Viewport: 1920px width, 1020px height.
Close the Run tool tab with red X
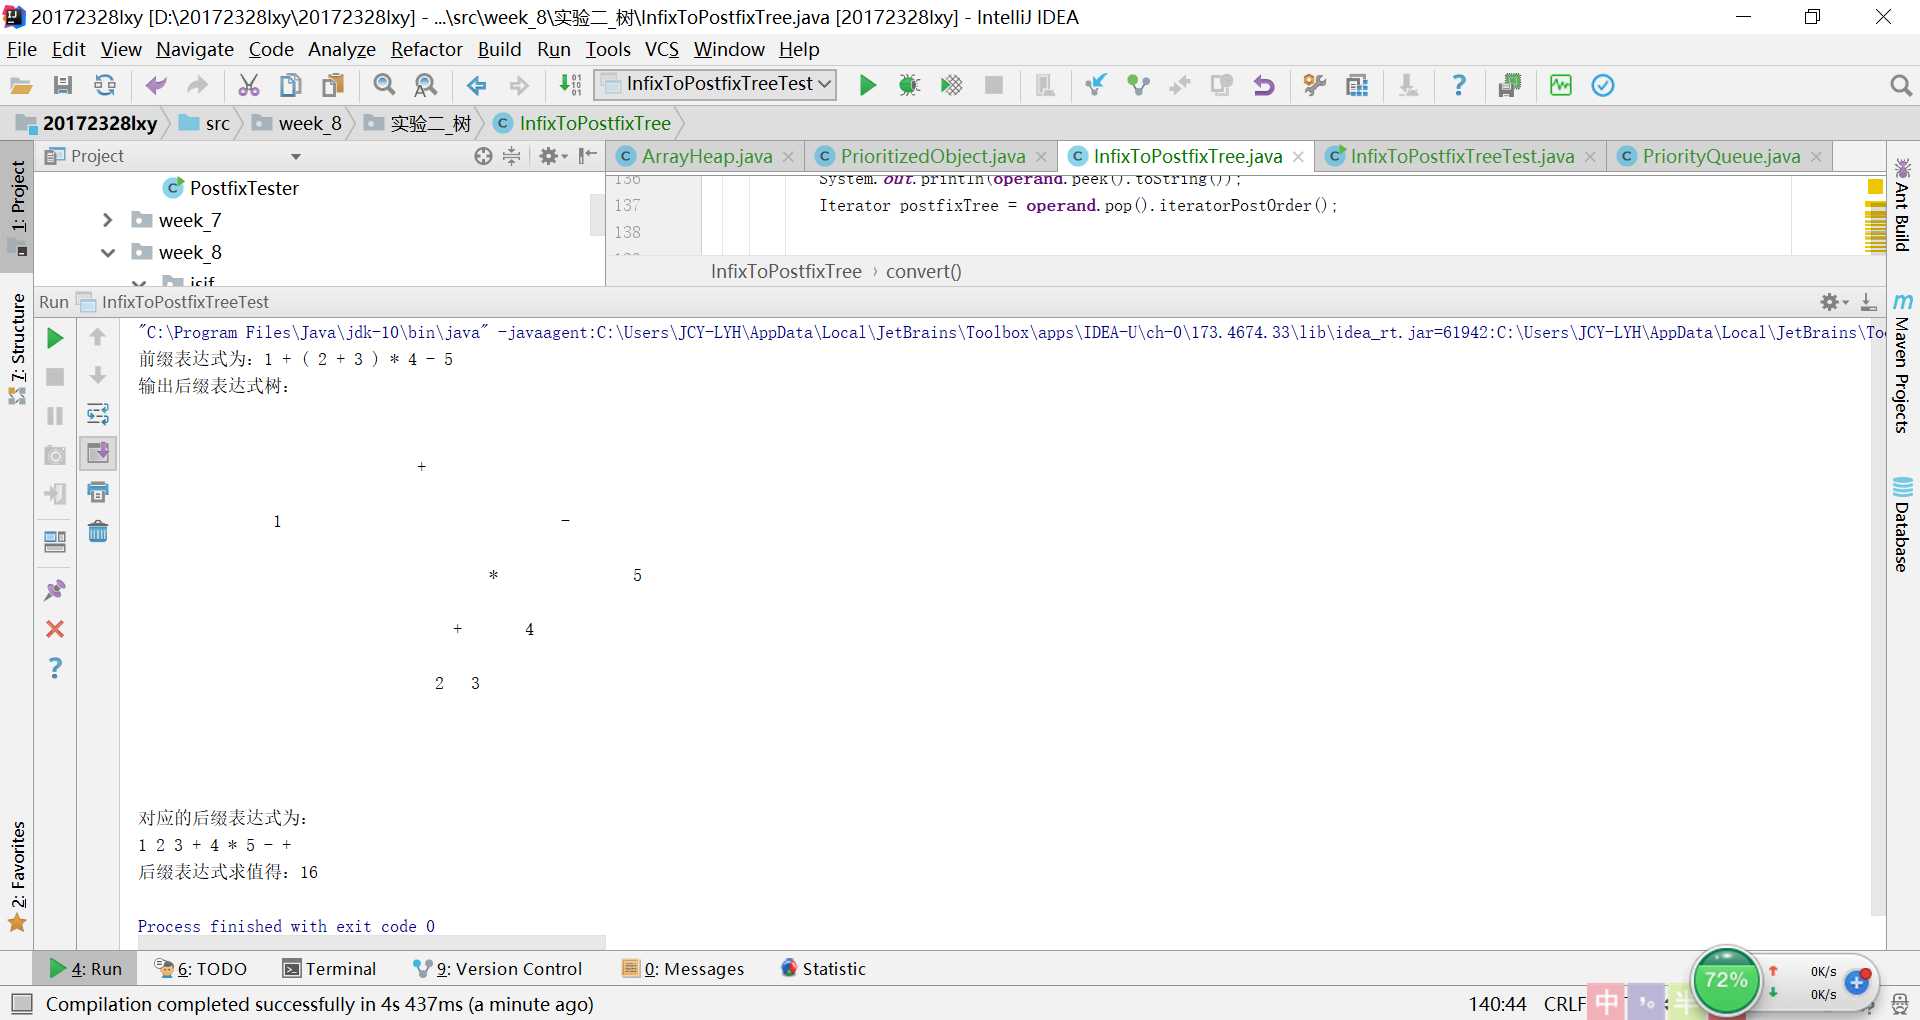point(55,629)
